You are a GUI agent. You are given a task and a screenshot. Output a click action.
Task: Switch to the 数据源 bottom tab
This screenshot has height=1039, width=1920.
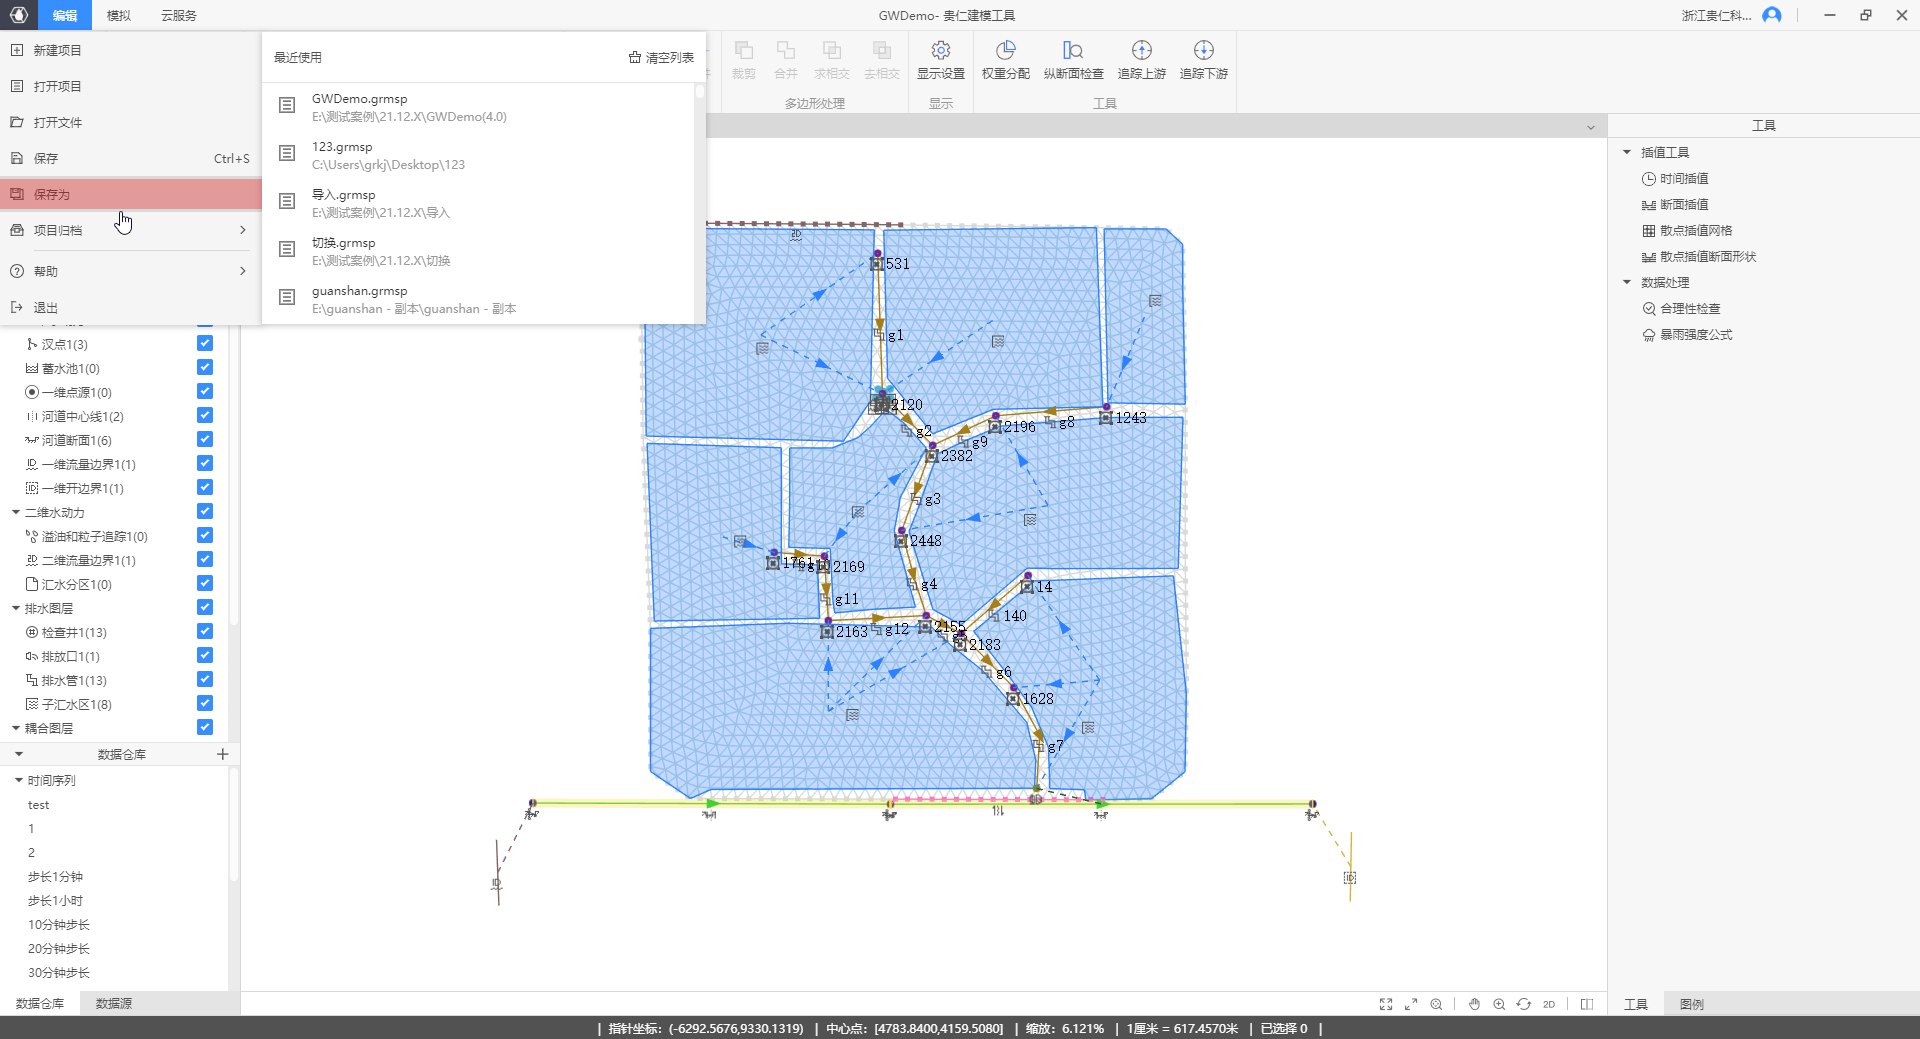pos(114,1003)
